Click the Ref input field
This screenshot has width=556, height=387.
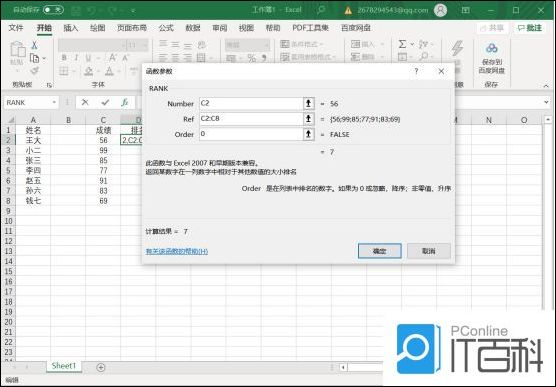click(x=251, y=119)
